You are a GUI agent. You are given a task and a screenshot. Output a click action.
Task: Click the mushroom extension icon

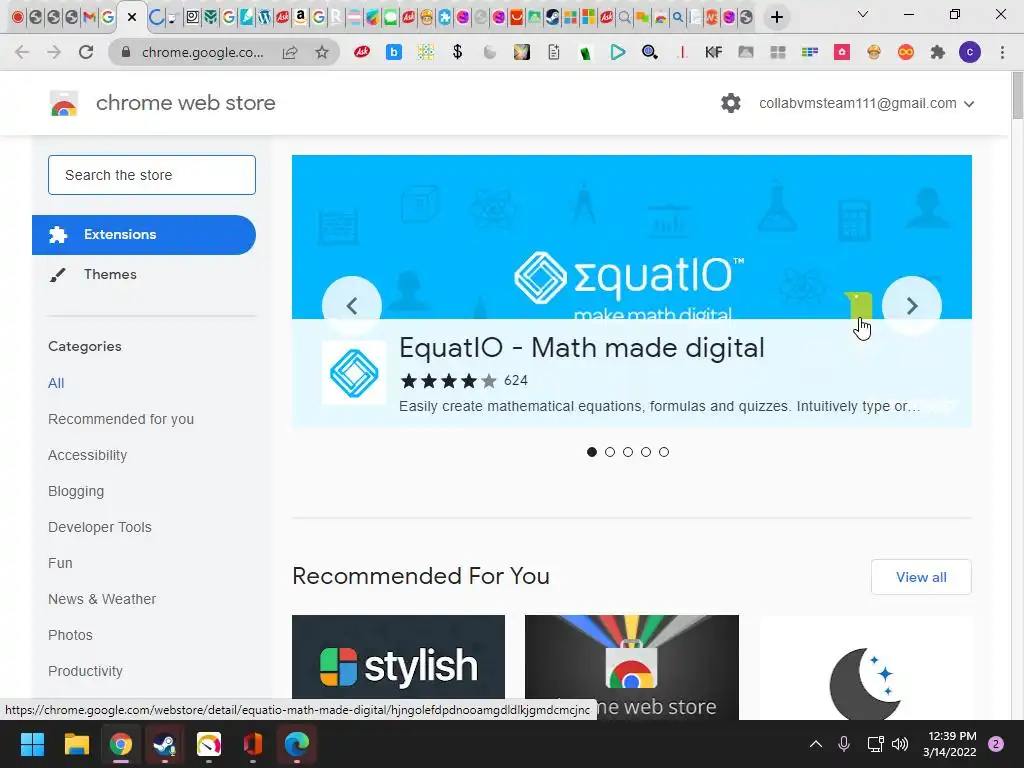tap(874, 52)
